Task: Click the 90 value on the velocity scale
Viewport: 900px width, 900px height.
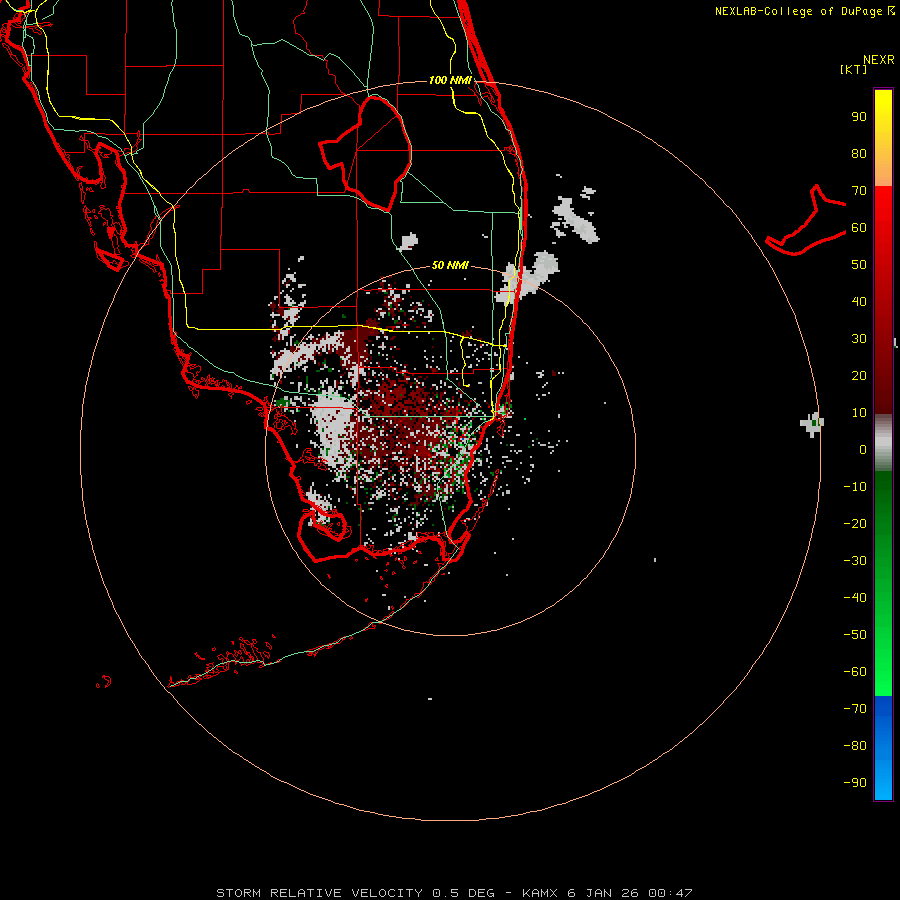Action: tap(859, 117)
